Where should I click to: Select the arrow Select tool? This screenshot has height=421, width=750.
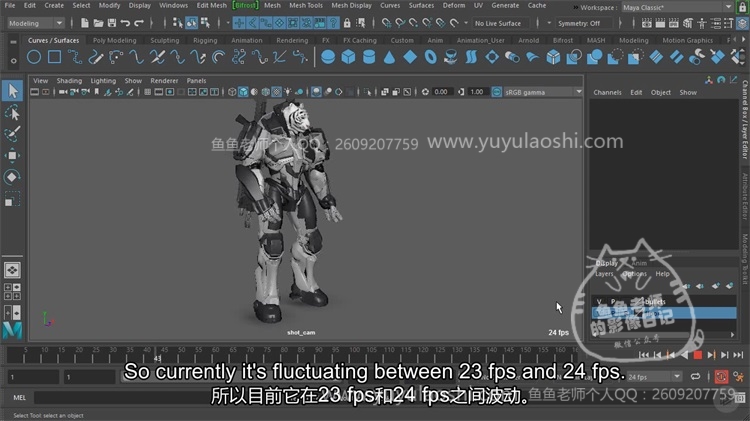pos(12,91)
